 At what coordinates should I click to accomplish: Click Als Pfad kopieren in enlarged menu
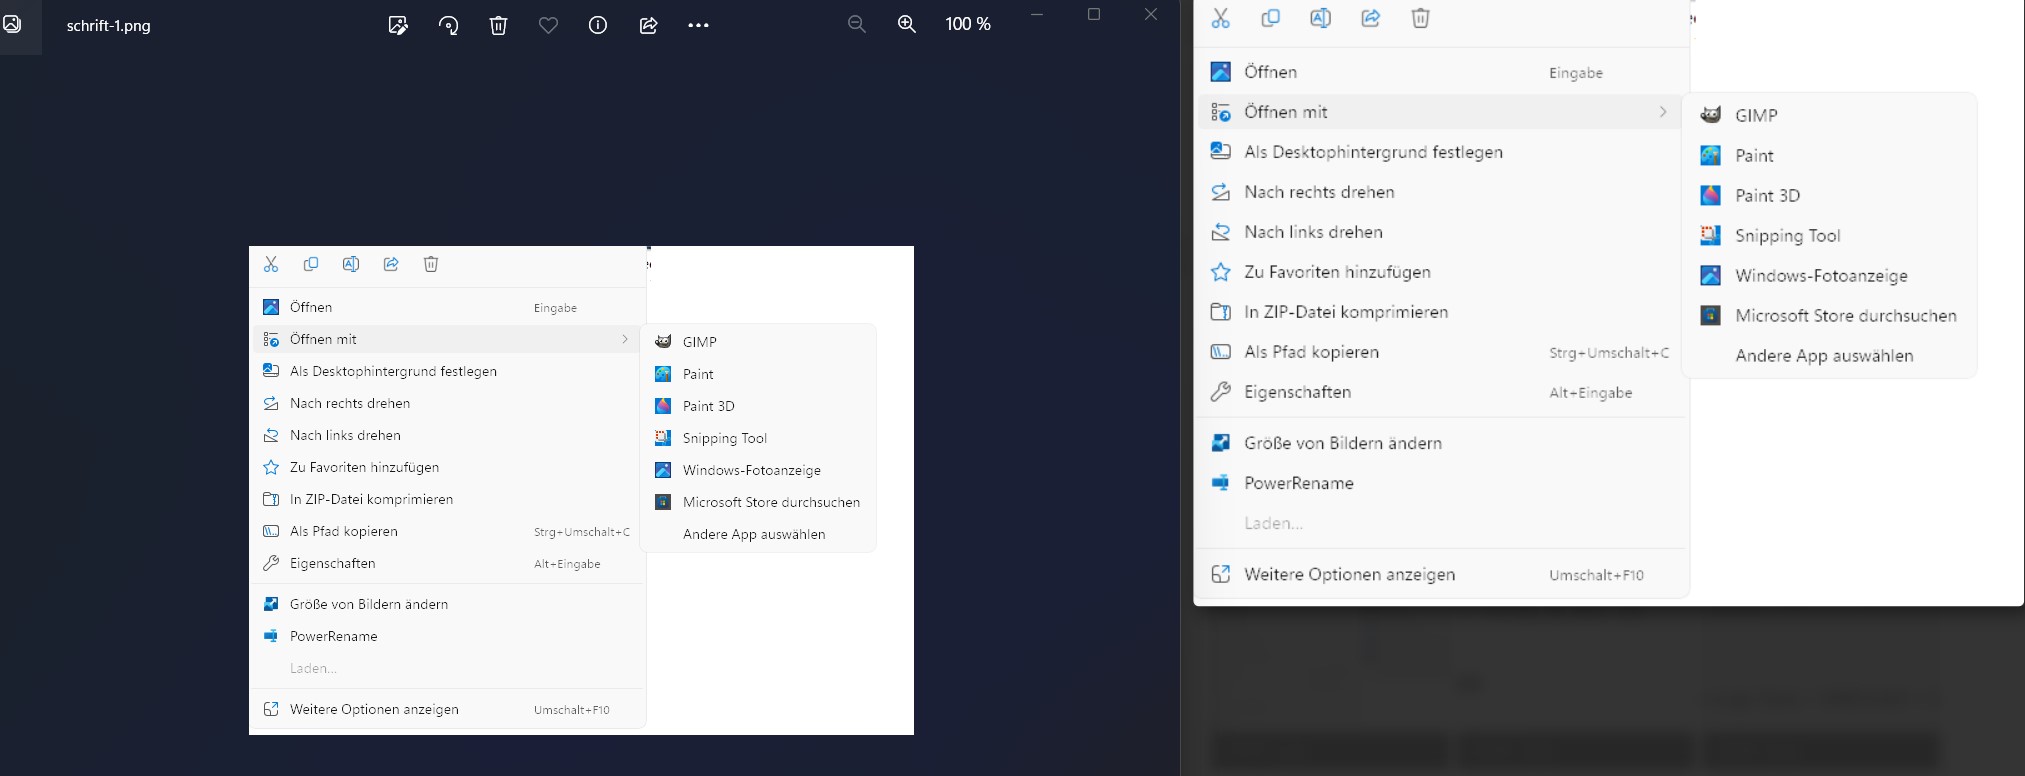click(1441, 352)
